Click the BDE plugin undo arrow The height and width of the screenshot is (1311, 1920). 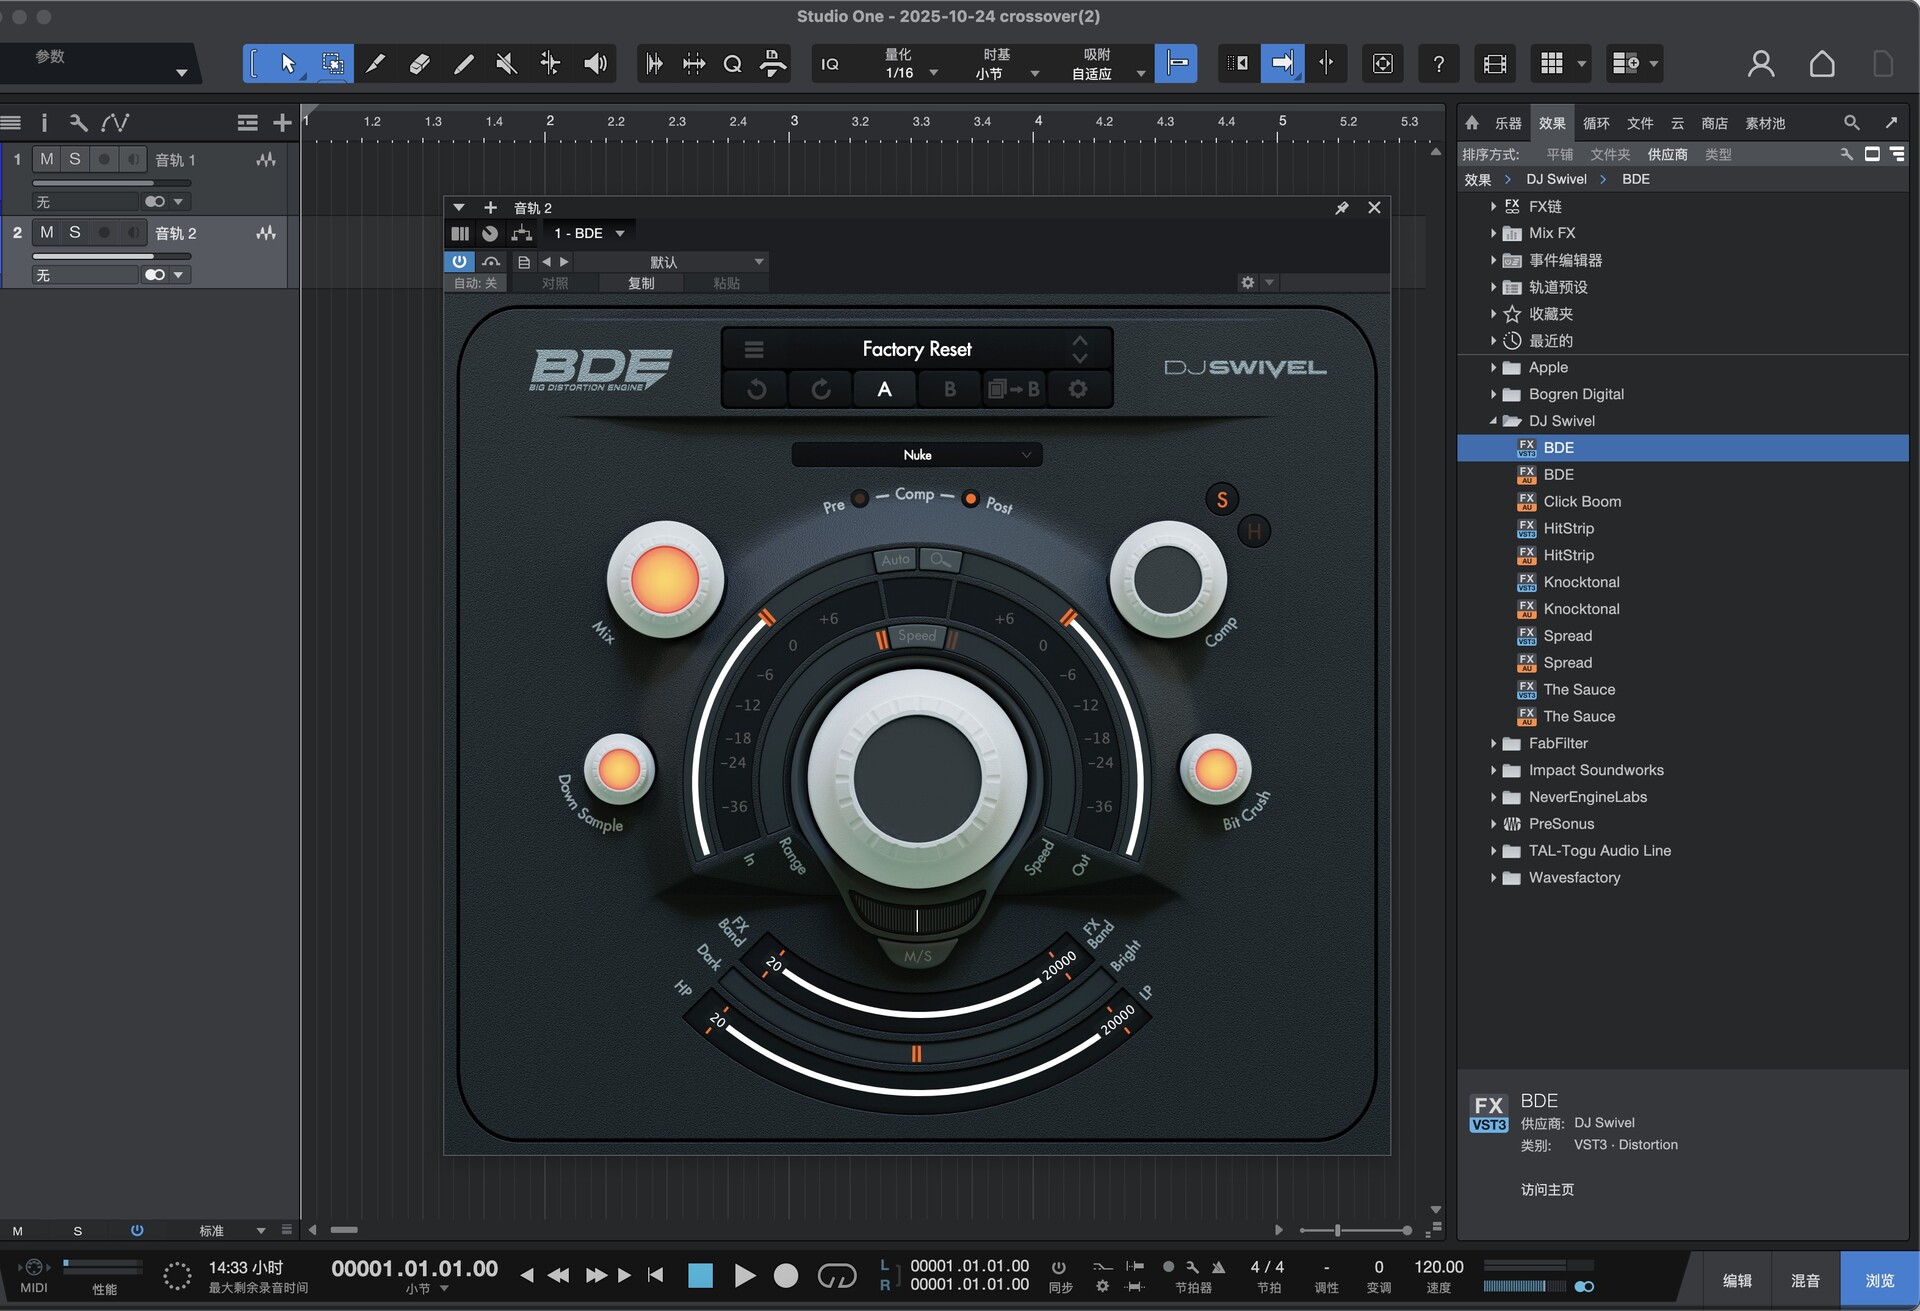757,389
